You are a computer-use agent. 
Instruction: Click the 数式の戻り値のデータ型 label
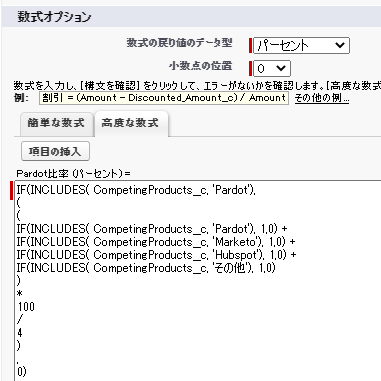(179, 43)
